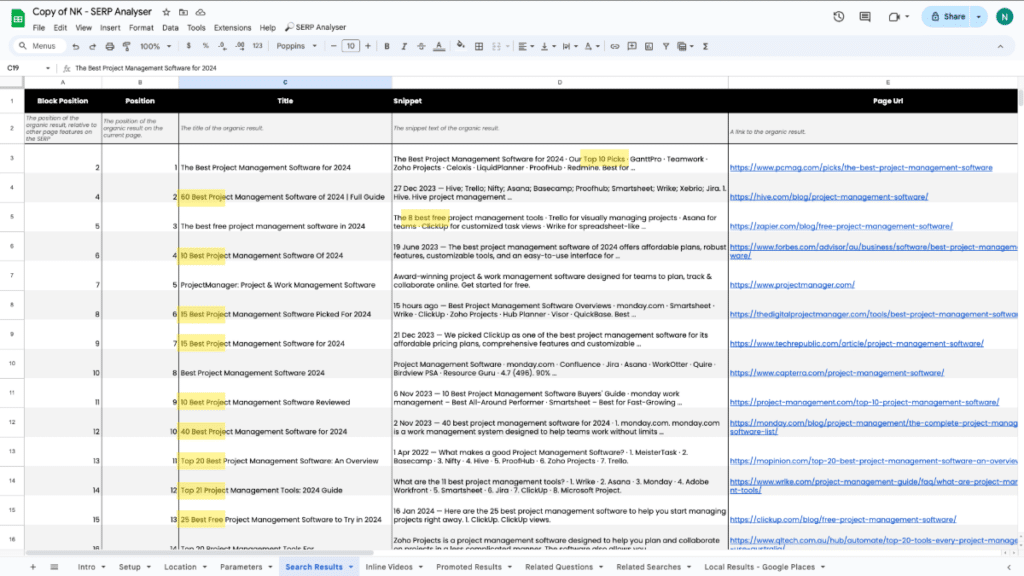The height and width of the screenshot is (576, 1024).
Task: Open more number formats 123
Action: click(x=257, y=46)
